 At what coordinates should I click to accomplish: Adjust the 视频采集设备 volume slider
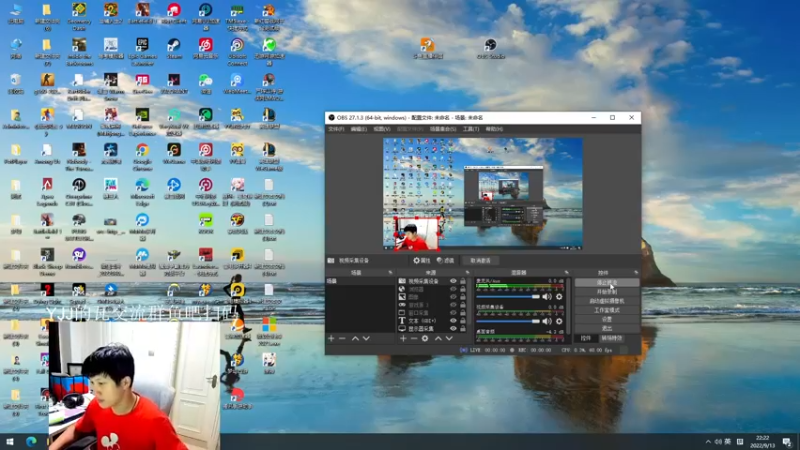point(508,321)
